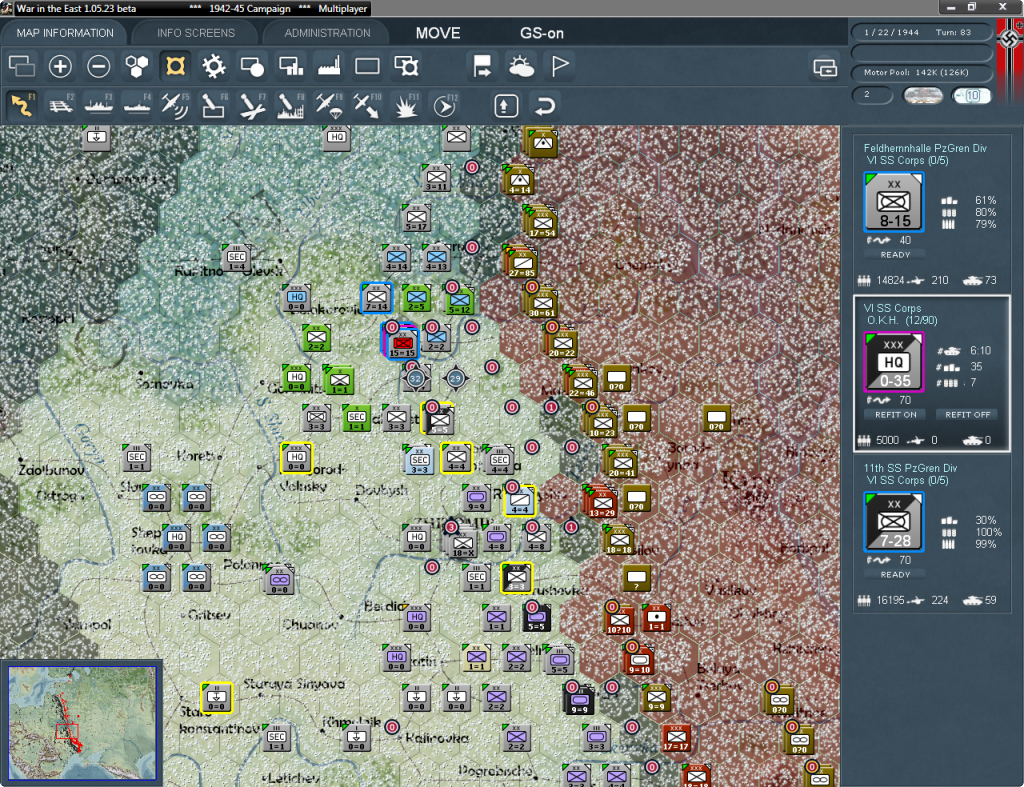1024x787 pixels.
Task: Select the F2 Rail mode icon
Action: (60, 106)
